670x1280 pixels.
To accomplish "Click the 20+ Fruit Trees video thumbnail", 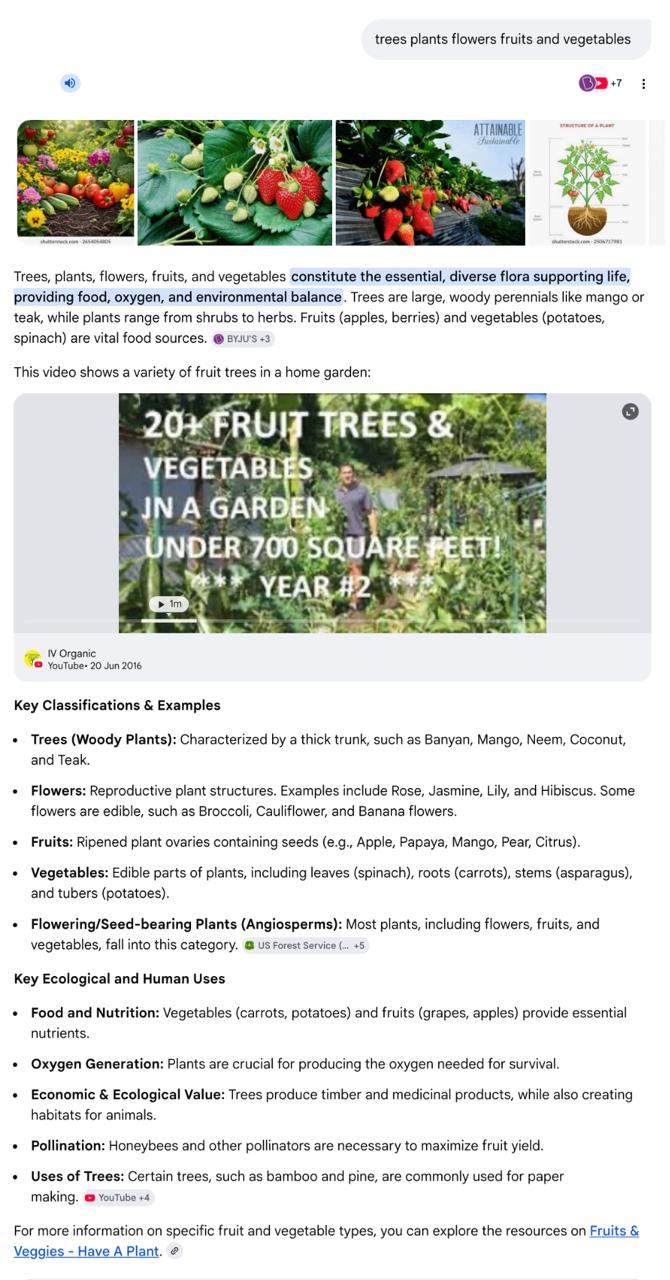I will (332, 513).
